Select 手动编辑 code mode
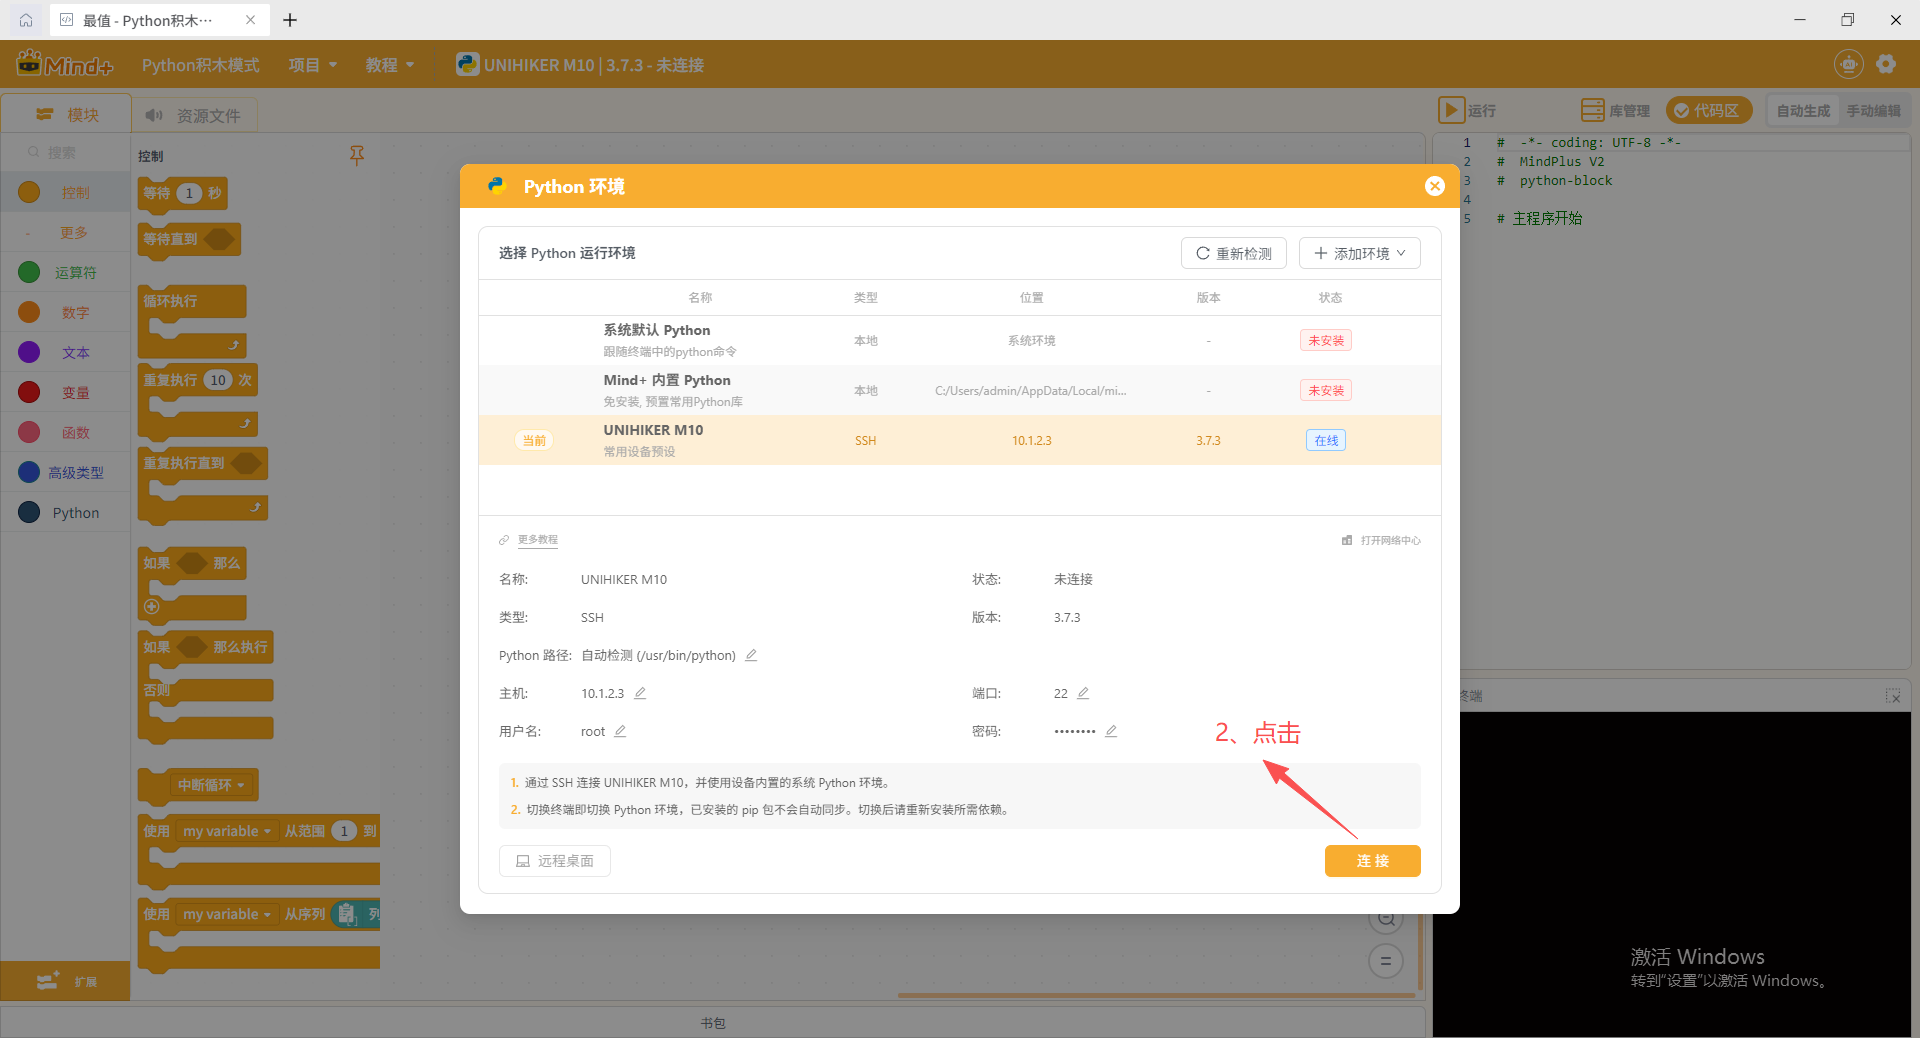 [1873, 110]
